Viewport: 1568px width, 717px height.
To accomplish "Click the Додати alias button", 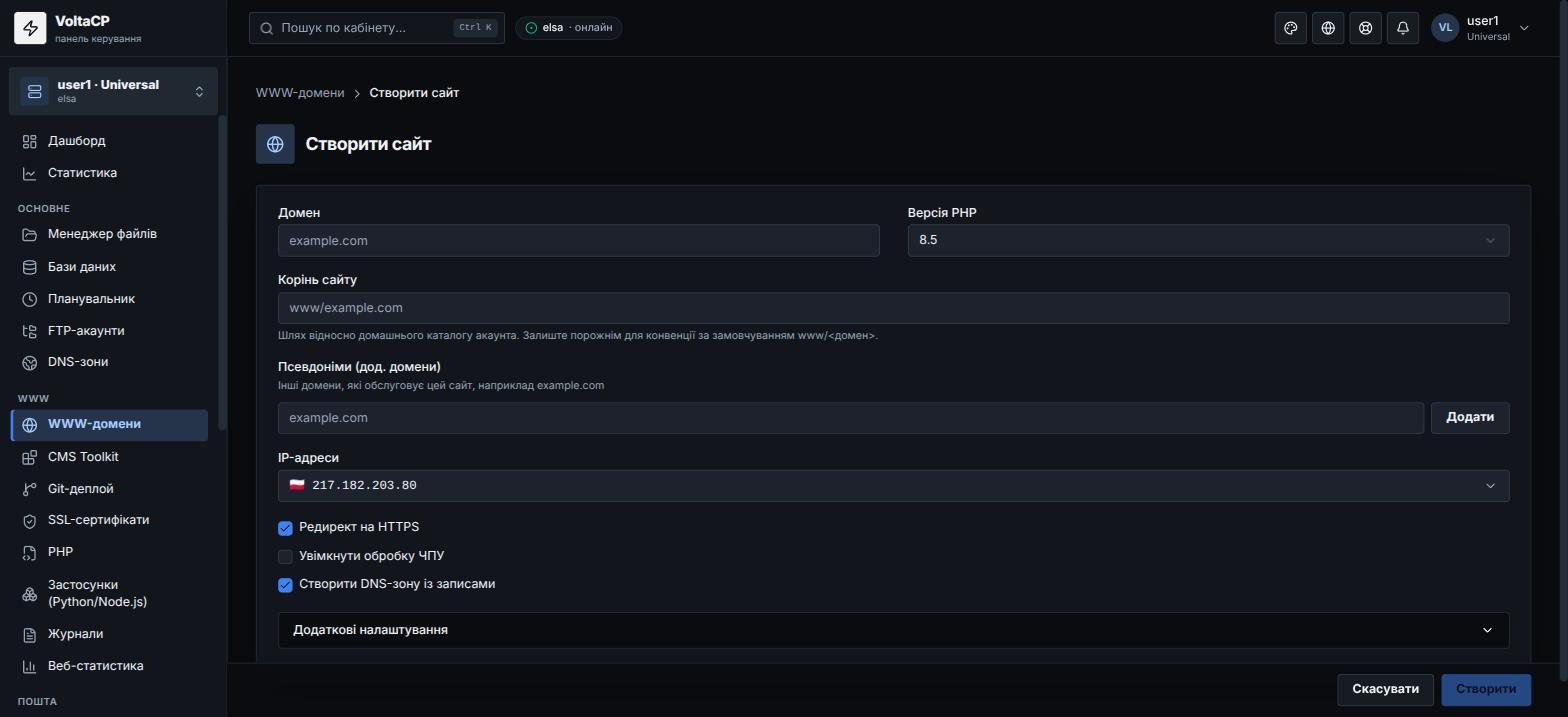I will click(x=1470, y=418).
